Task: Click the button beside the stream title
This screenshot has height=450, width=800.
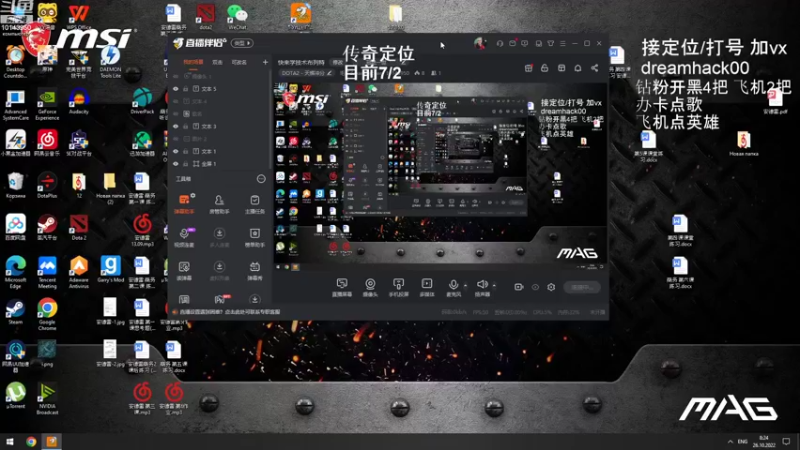Action: click(338, 62)
